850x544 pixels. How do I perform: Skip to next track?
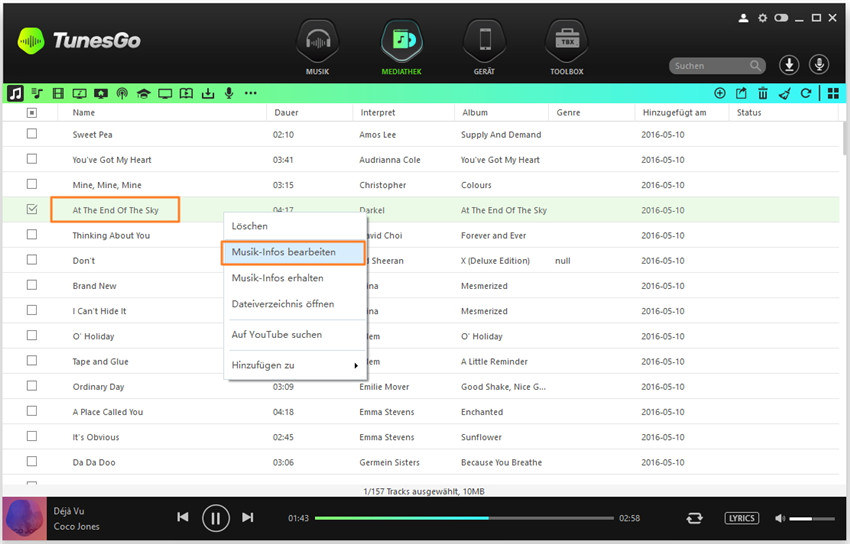[x=248, y=517]
